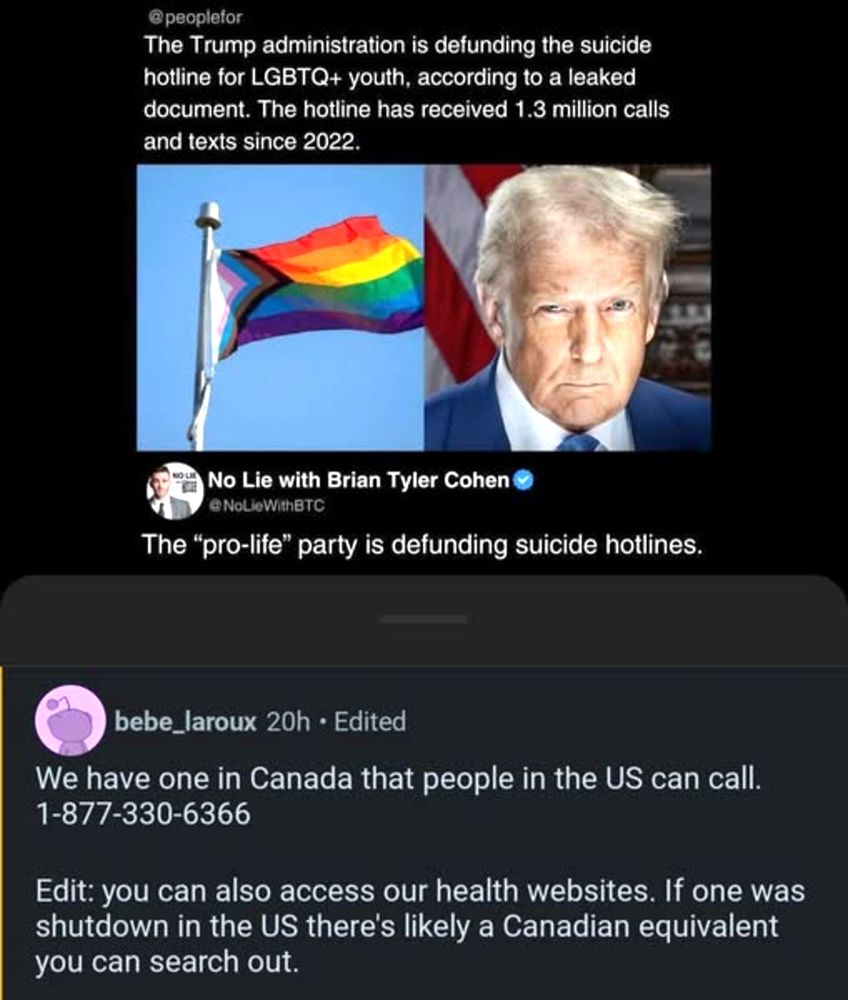The height and width of the screenshot is (1000, 848).
Task: Click the 20h comment timestamp
Action: (x=288, y=722)
